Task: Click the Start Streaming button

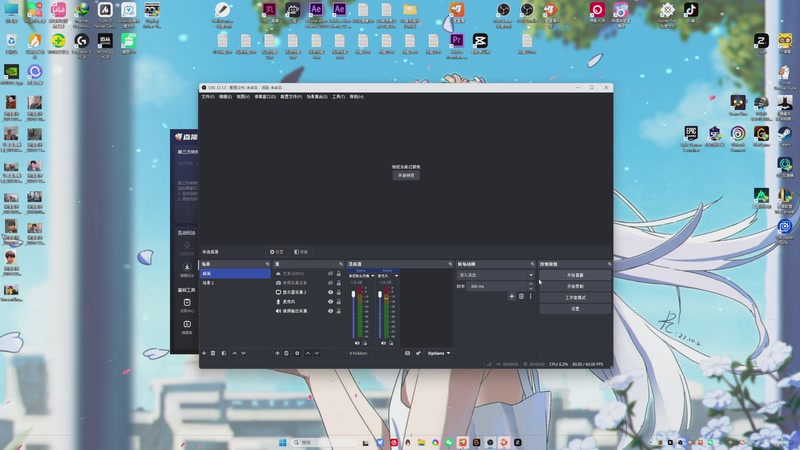Action: click(x=575, y=275)
